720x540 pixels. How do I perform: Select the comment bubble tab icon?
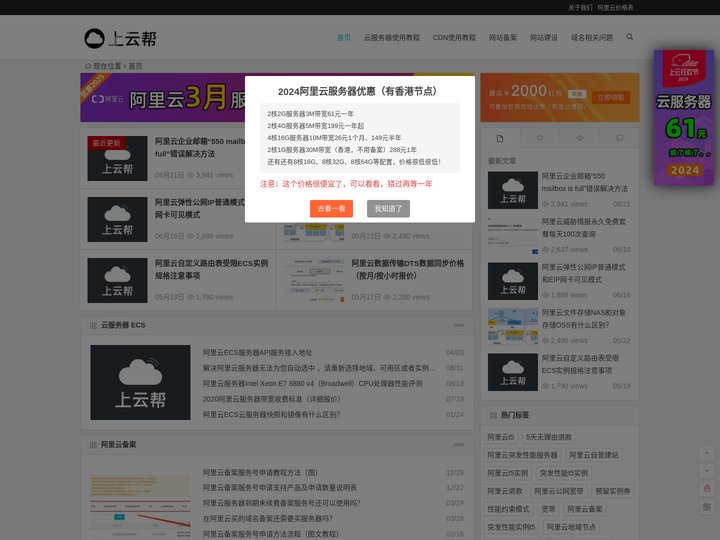pyautogui.click(x=619, y=138)
